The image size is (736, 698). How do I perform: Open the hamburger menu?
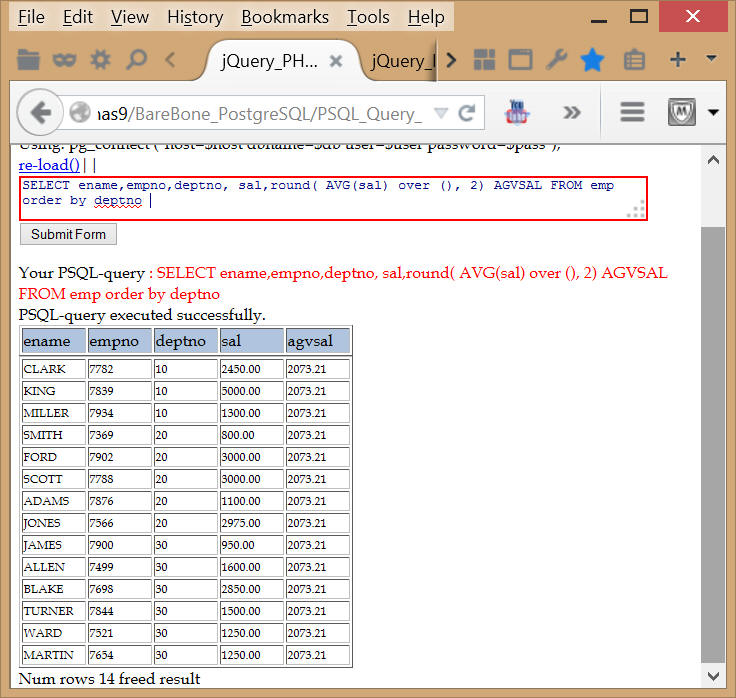click(632, 112)
